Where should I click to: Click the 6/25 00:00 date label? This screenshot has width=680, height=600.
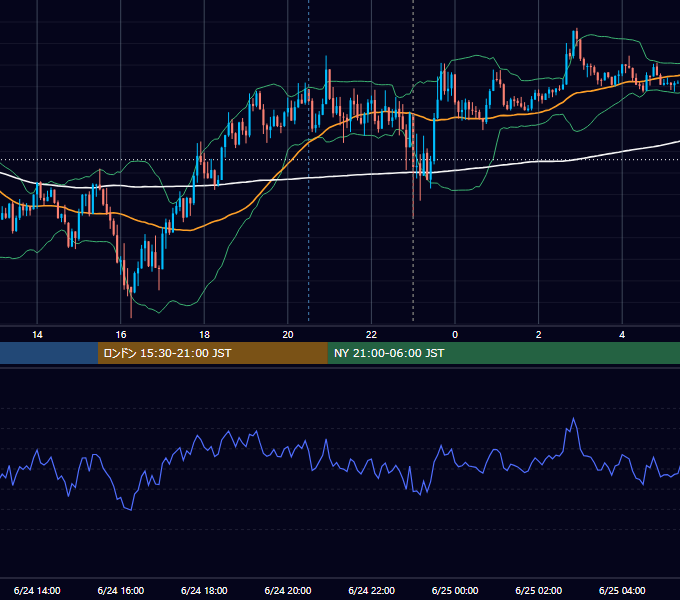(455, 590)
